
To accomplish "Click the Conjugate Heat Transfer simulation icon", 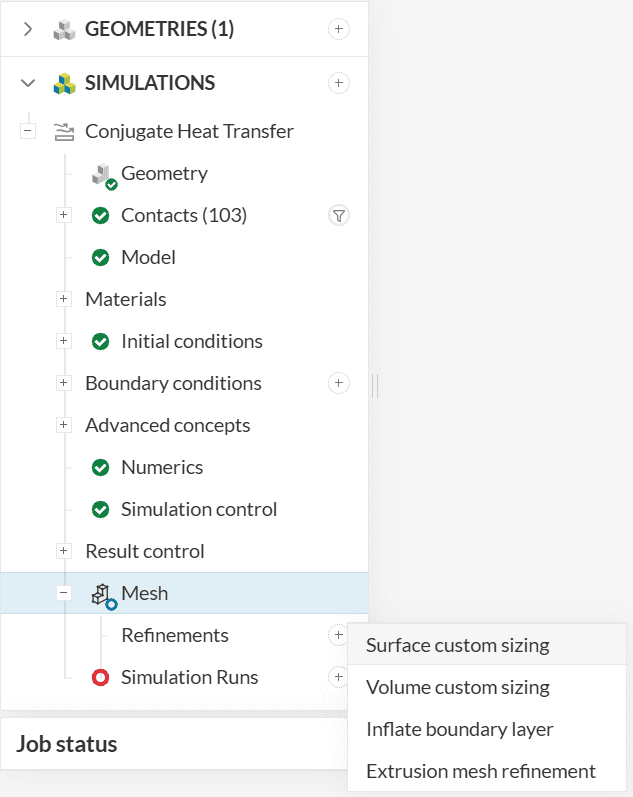I will click(x=64, y=131).
